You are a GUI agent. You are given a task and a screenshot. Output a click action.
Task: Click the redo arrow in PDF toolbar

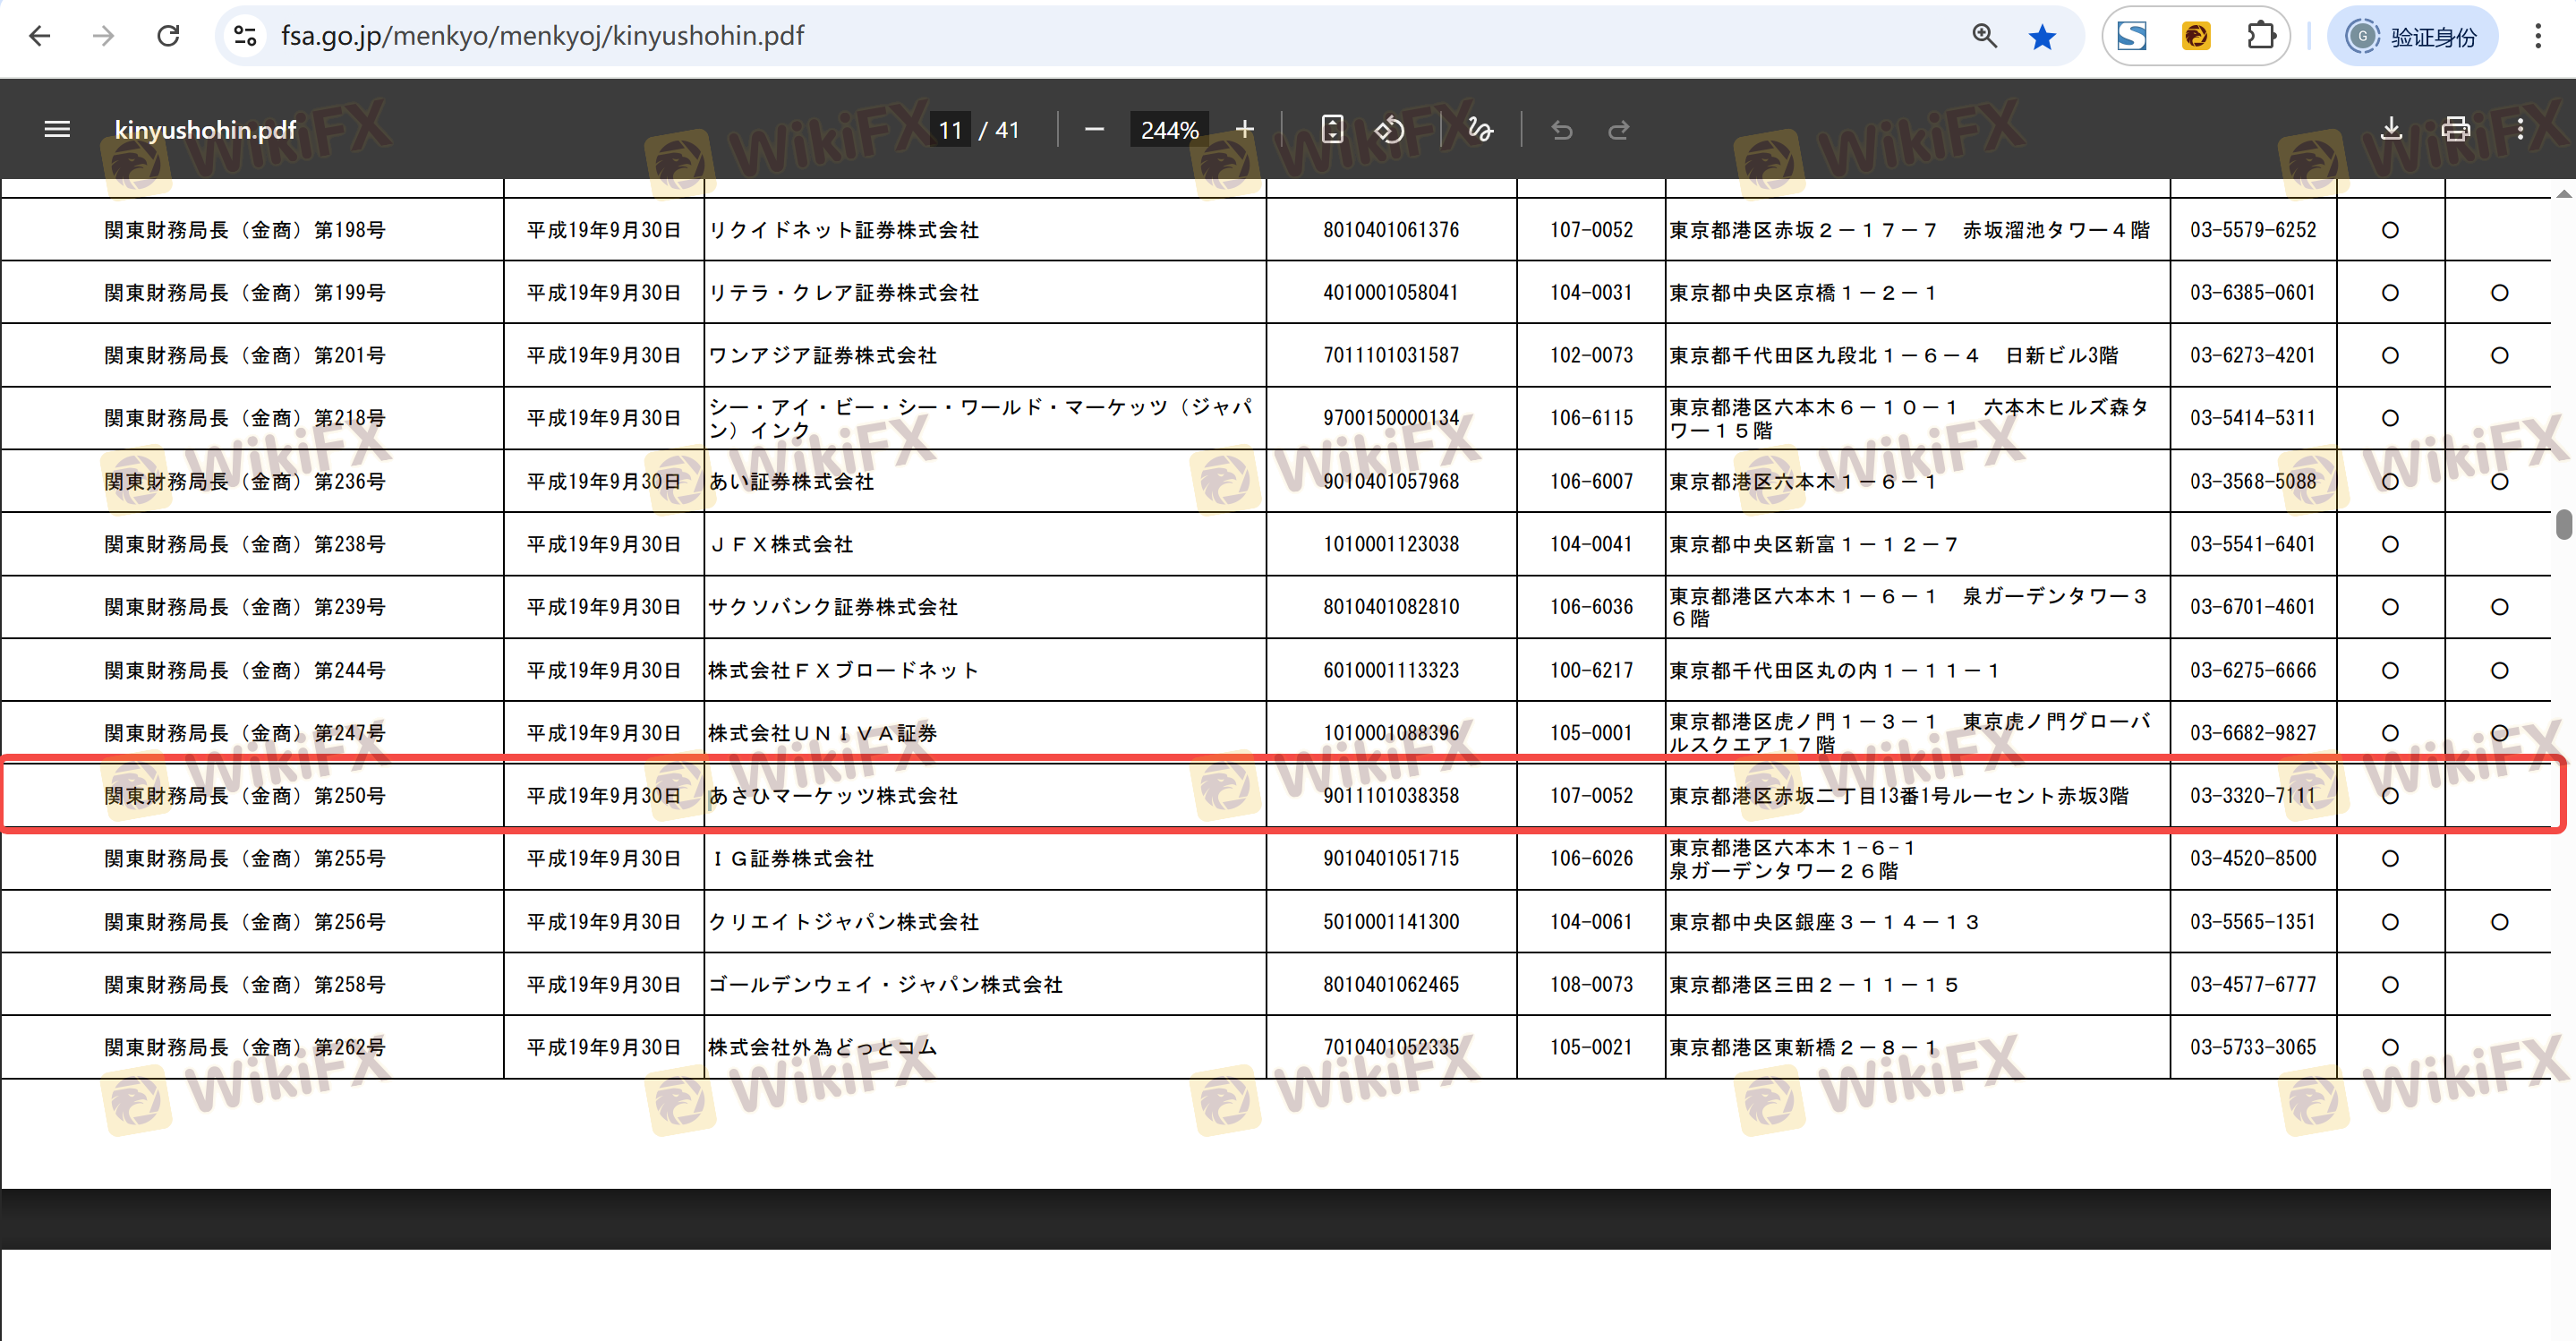click(1619, 130)
